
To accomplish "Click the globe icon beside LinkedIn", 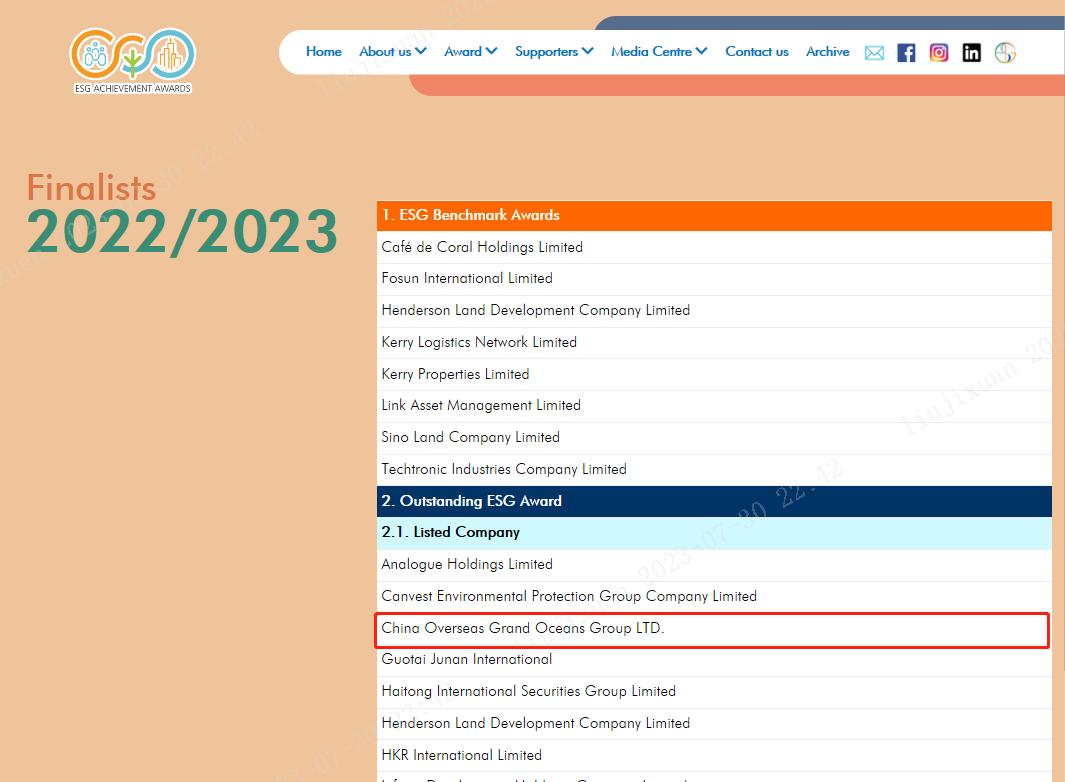I will pos(1005,52).
